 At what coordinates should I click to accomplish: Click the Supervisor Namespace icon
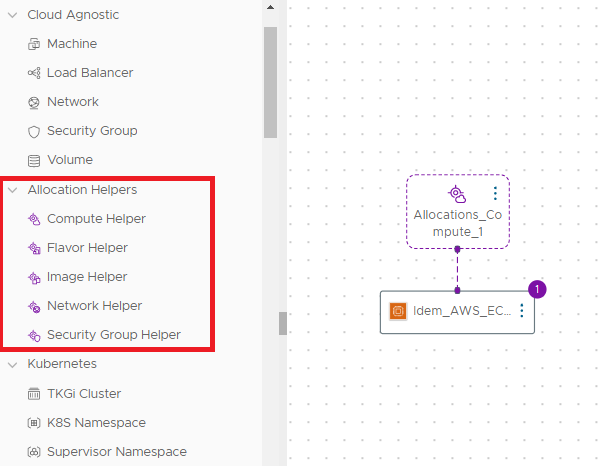point(34,452)
